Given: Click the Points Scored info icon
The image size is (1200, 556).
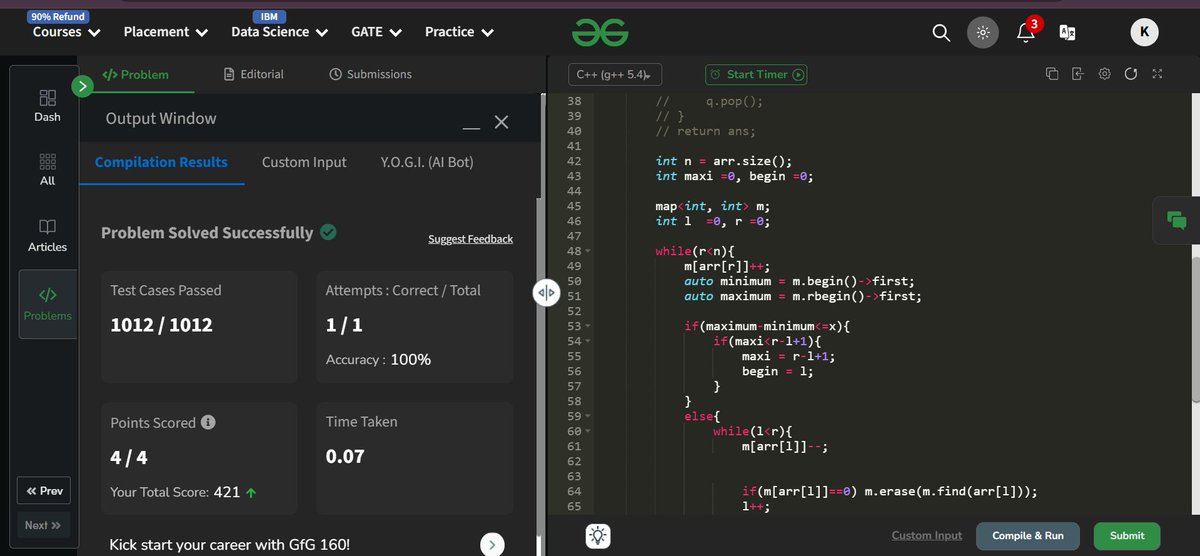Looking at the screenshot, I should pos(208,422).
